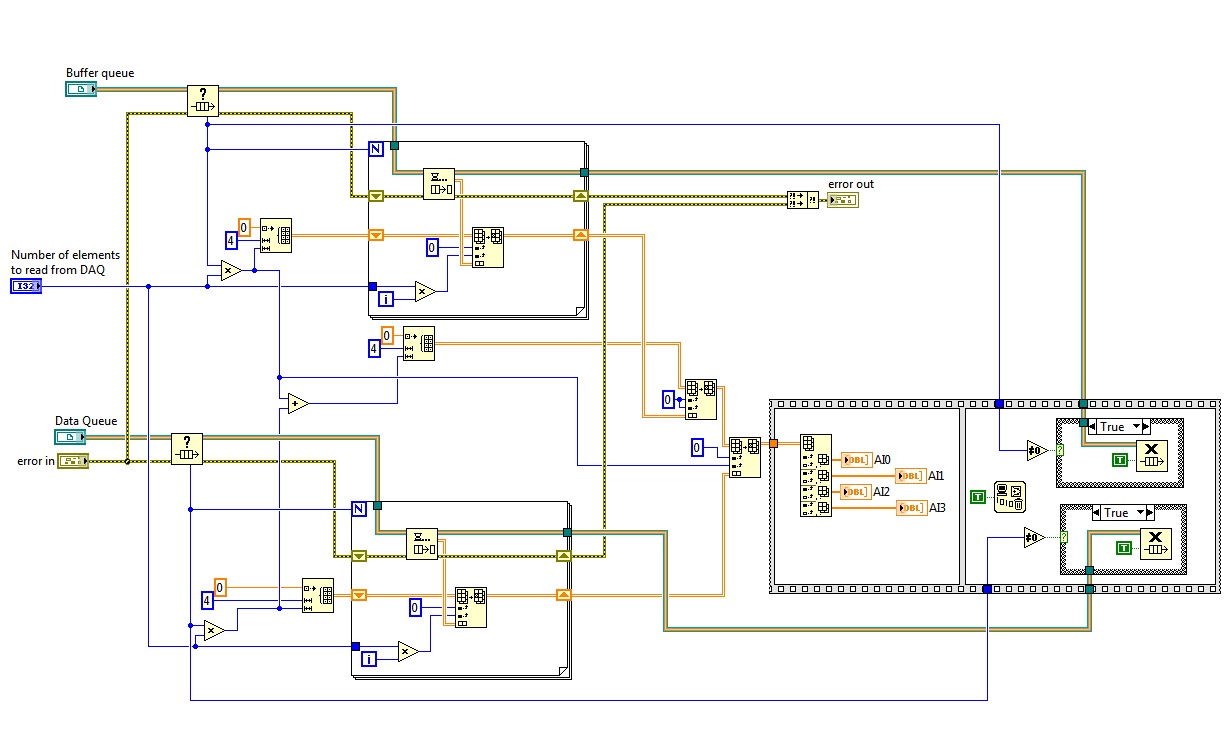Select the 'error out' label text
The width and height of the screenshot is (1224, 738).
click(x=851, y=184)
